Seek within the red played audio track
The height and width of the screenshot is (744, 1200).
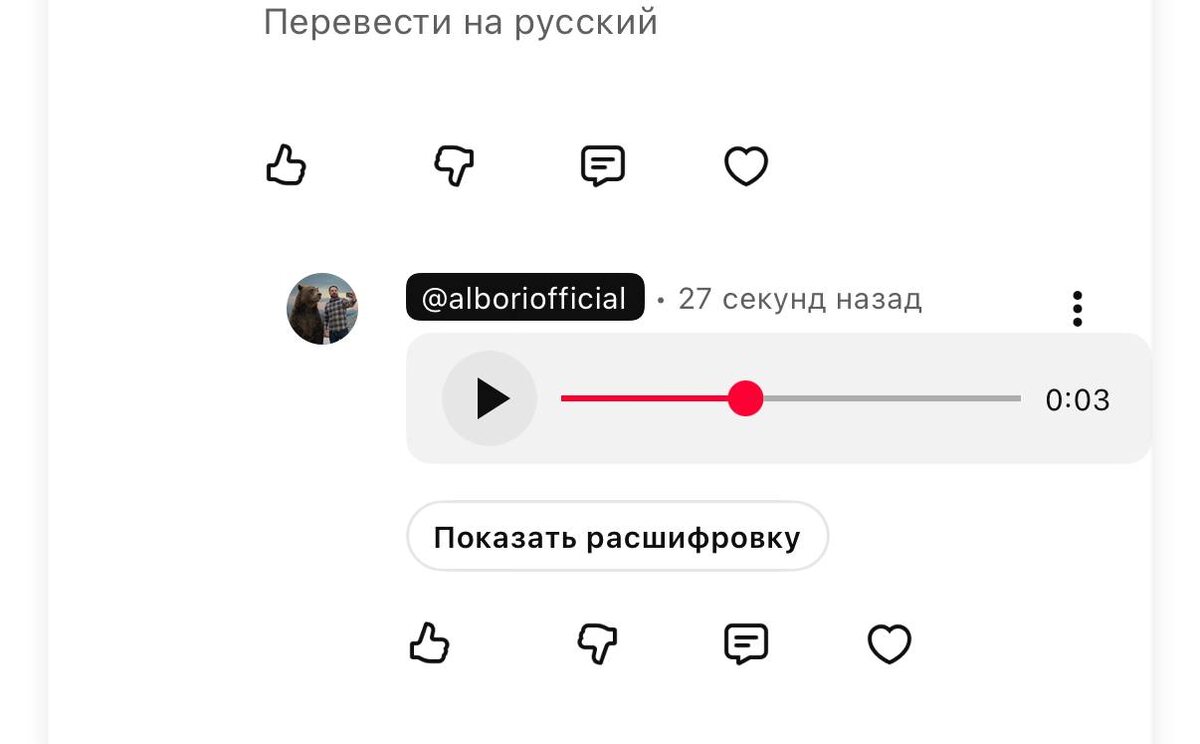click(644, 398)
